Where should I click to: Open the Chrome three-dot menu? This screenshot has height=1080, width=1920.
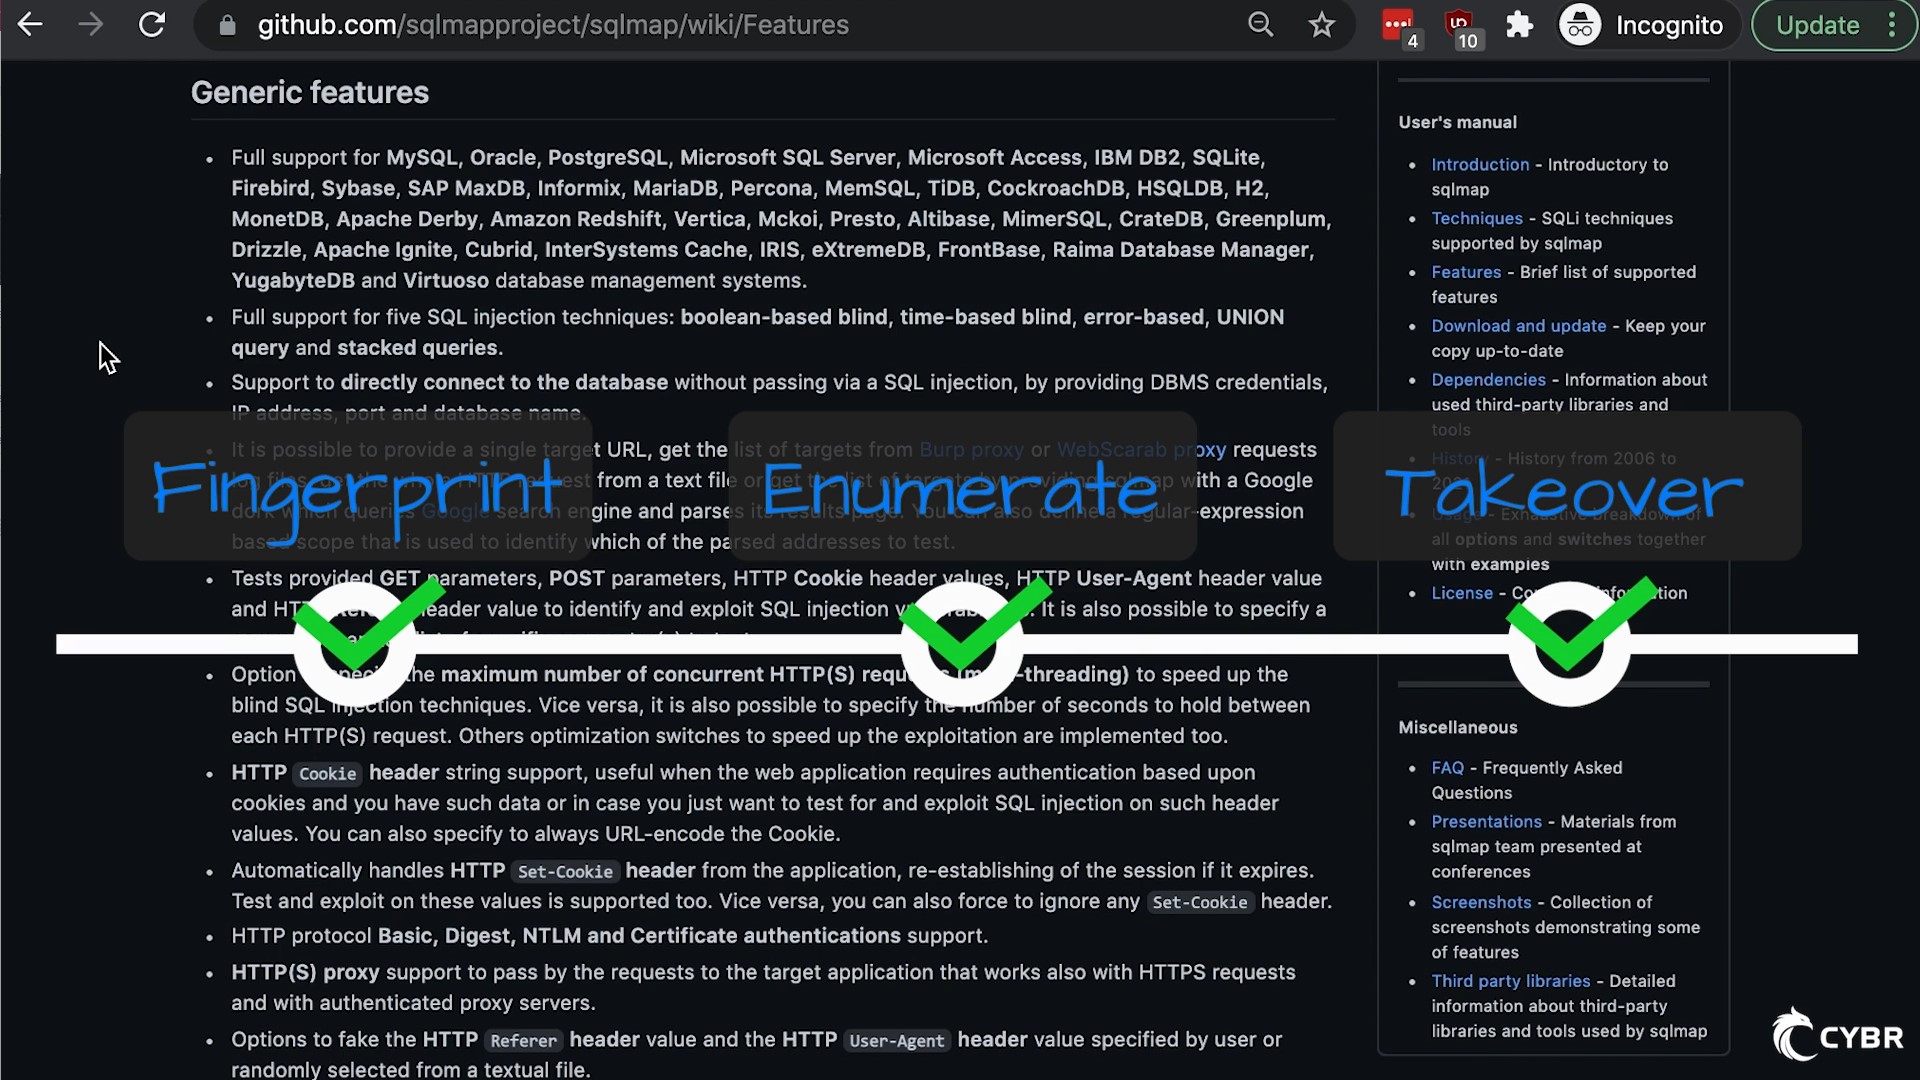point(1892,25)
